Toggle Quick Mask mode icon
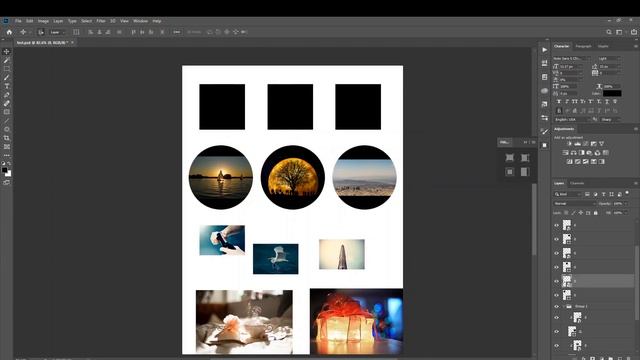This screenshot has width=640, height=360. 7,182
